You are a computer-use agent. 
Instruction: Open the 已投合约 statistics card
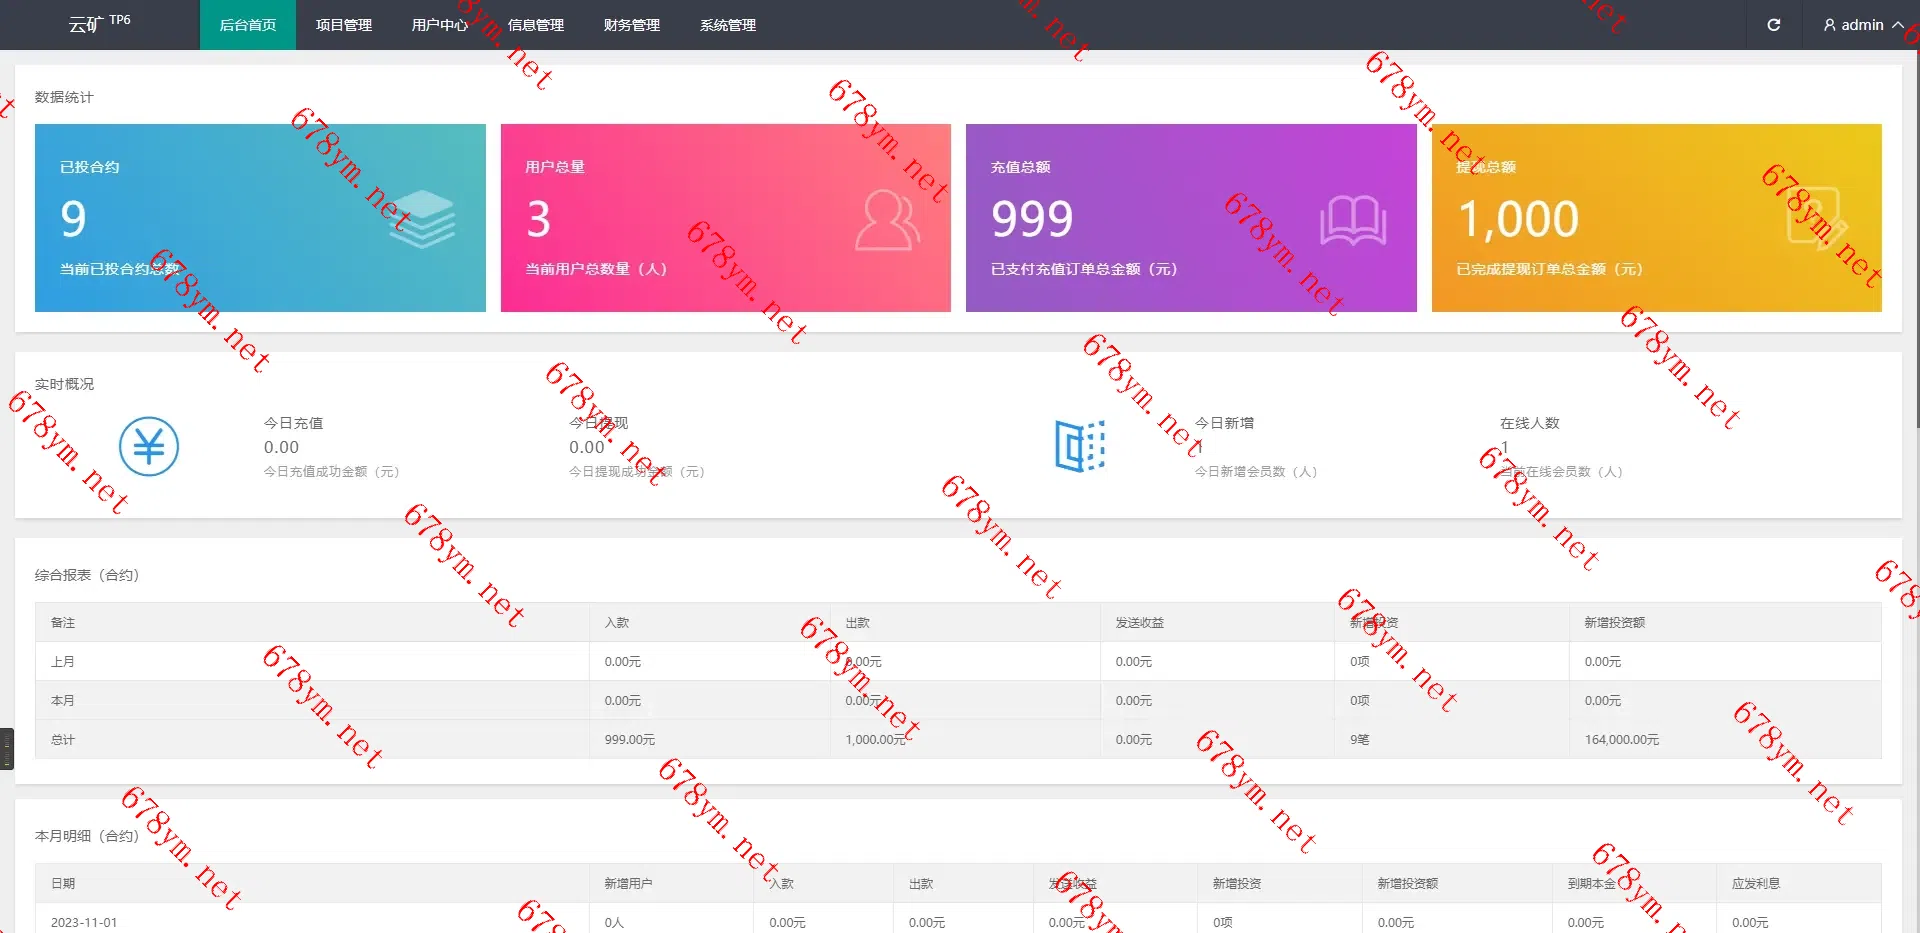(260, 218)
